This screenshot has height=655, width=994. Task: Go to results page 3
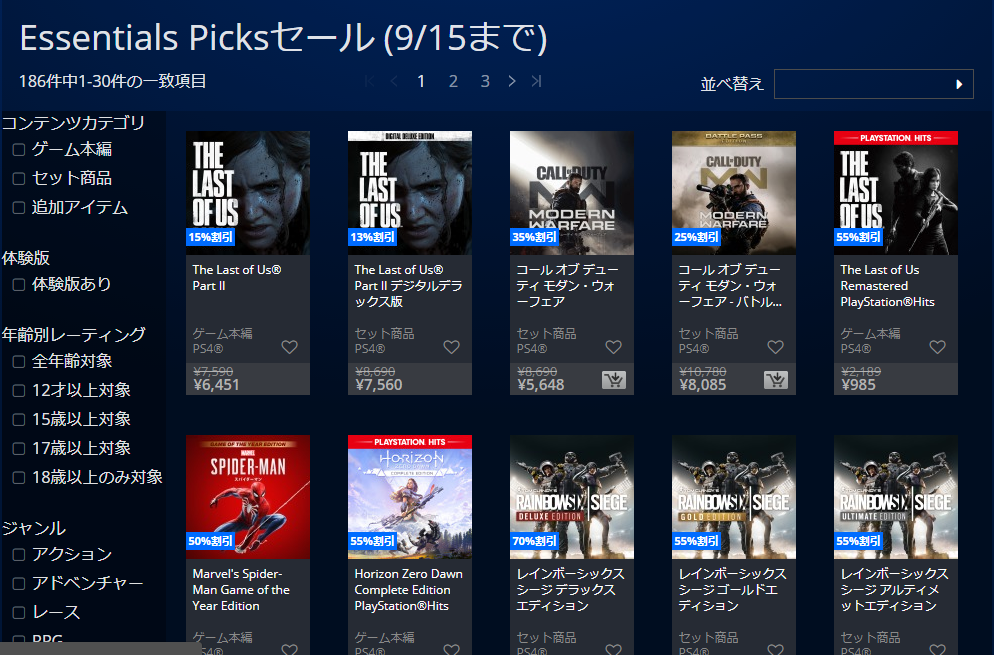click(485, 81)
